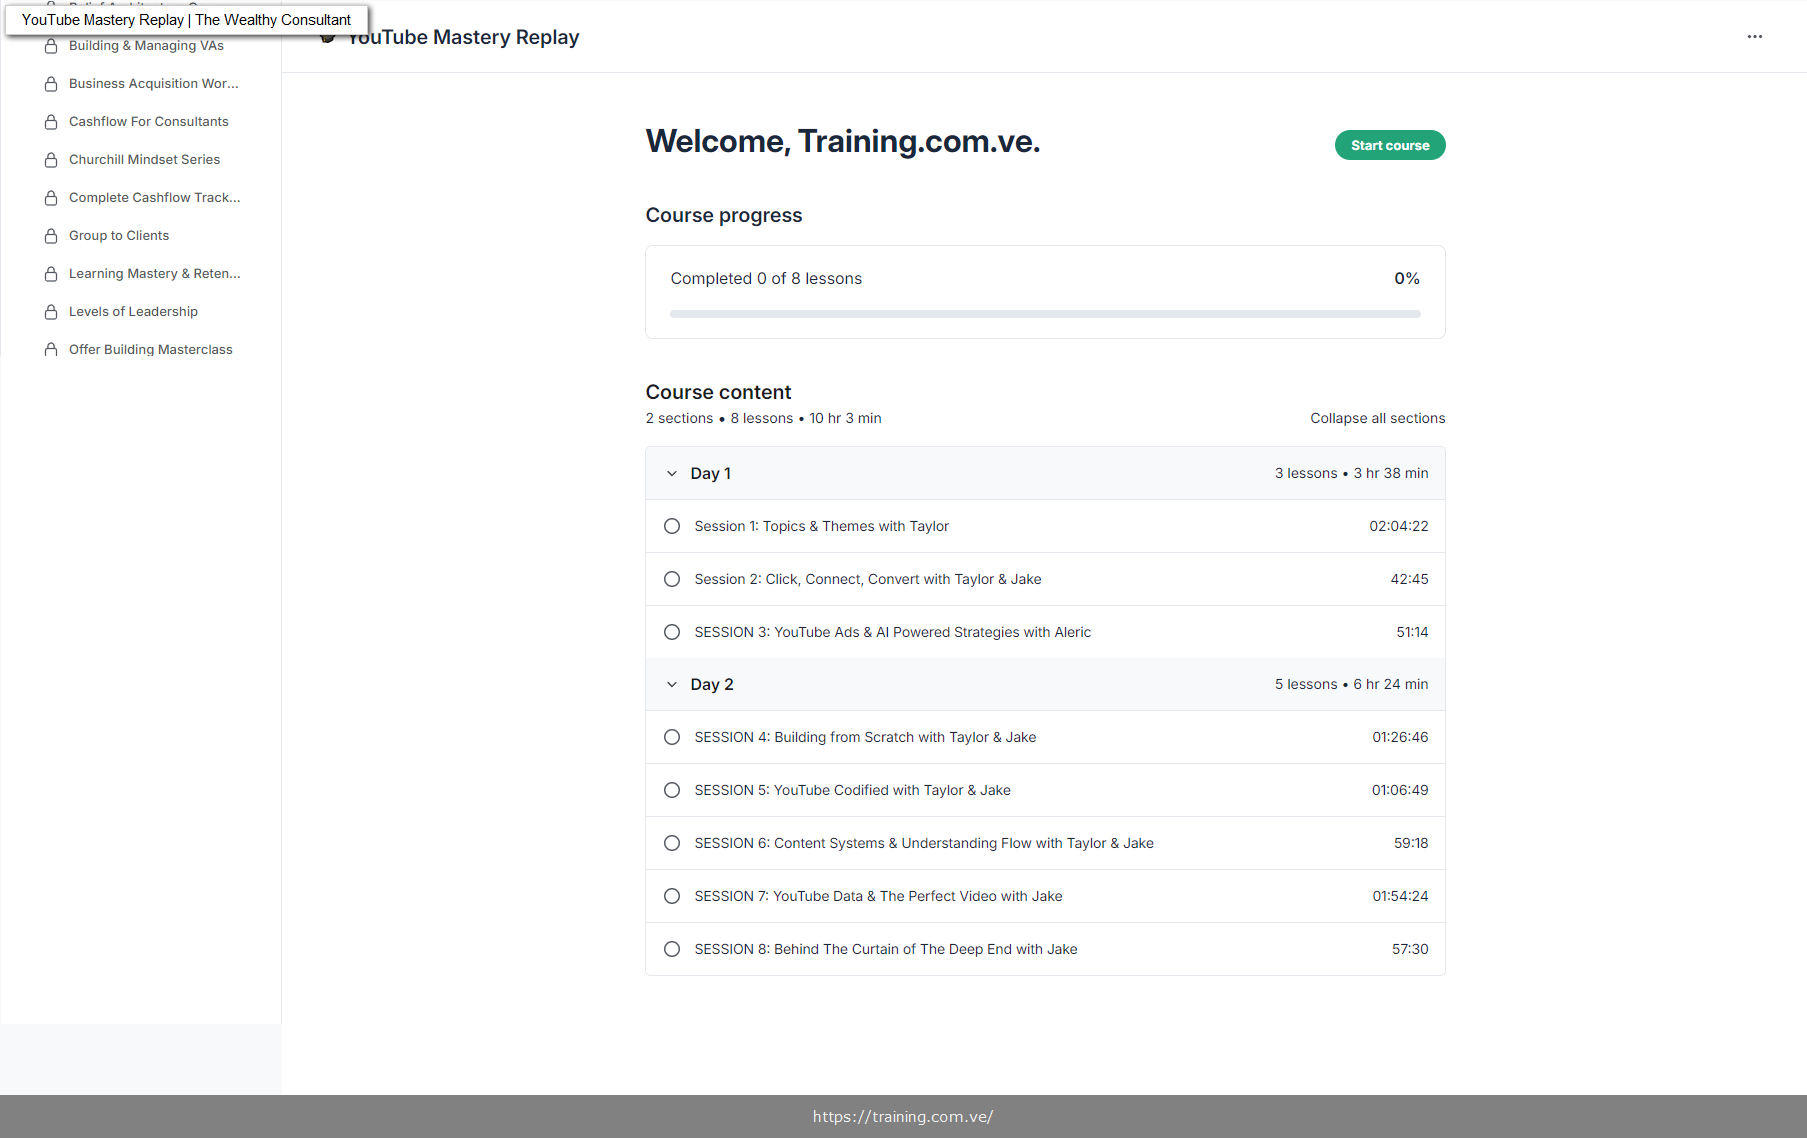Click the lock icon beside Building & Managing VAs

[51, 45]
